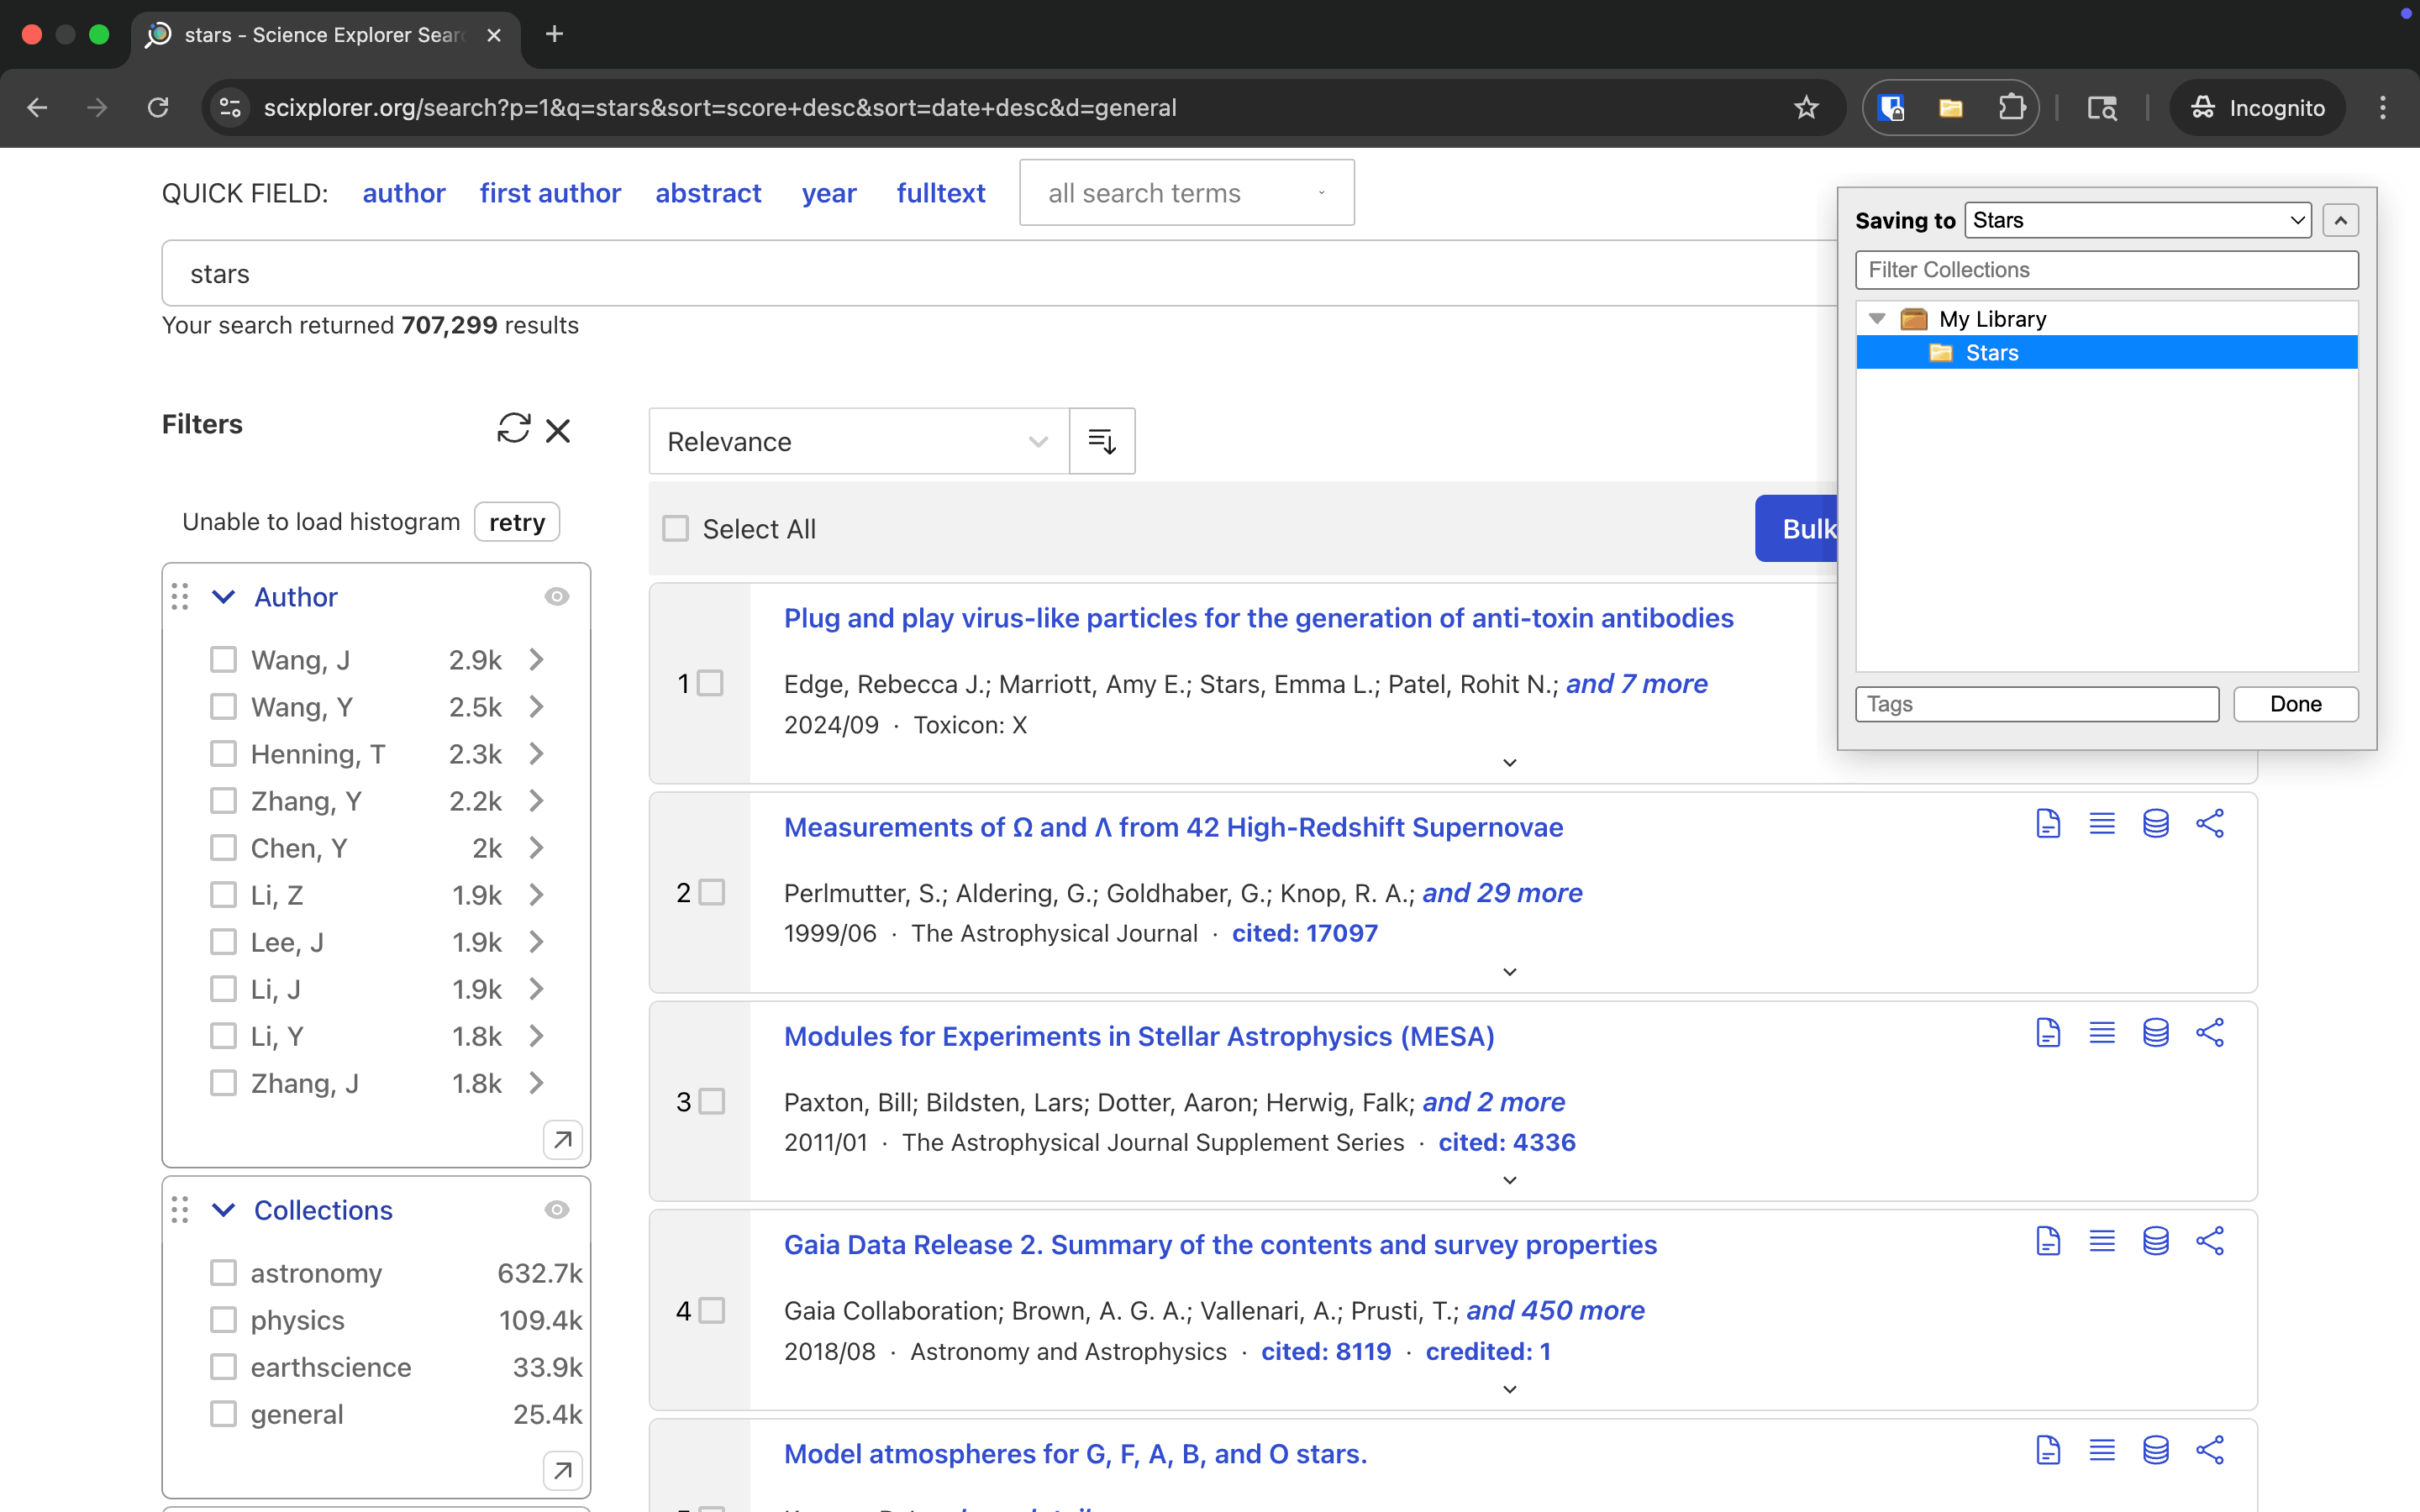Check the Select All checkbox
Screen dimensions: 2420x1512
pos(676,528)
